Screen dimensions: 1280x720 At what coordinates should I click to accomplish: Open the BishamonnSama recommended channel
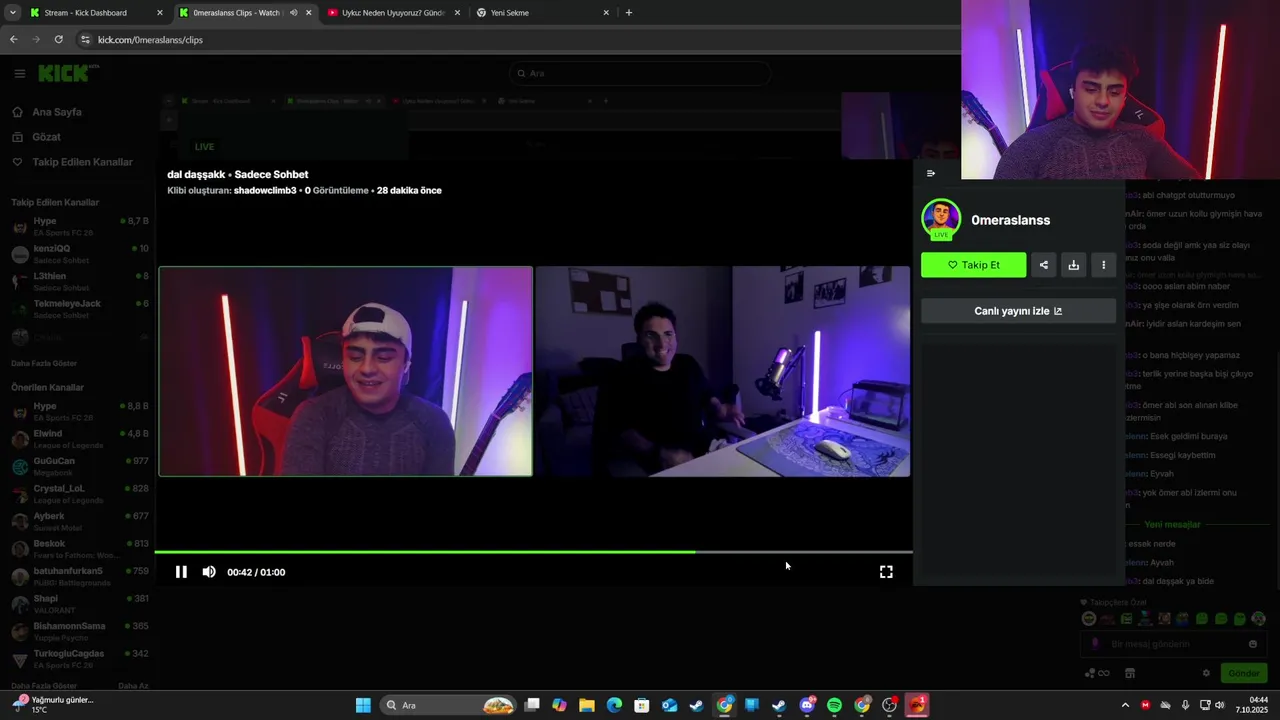80,631
